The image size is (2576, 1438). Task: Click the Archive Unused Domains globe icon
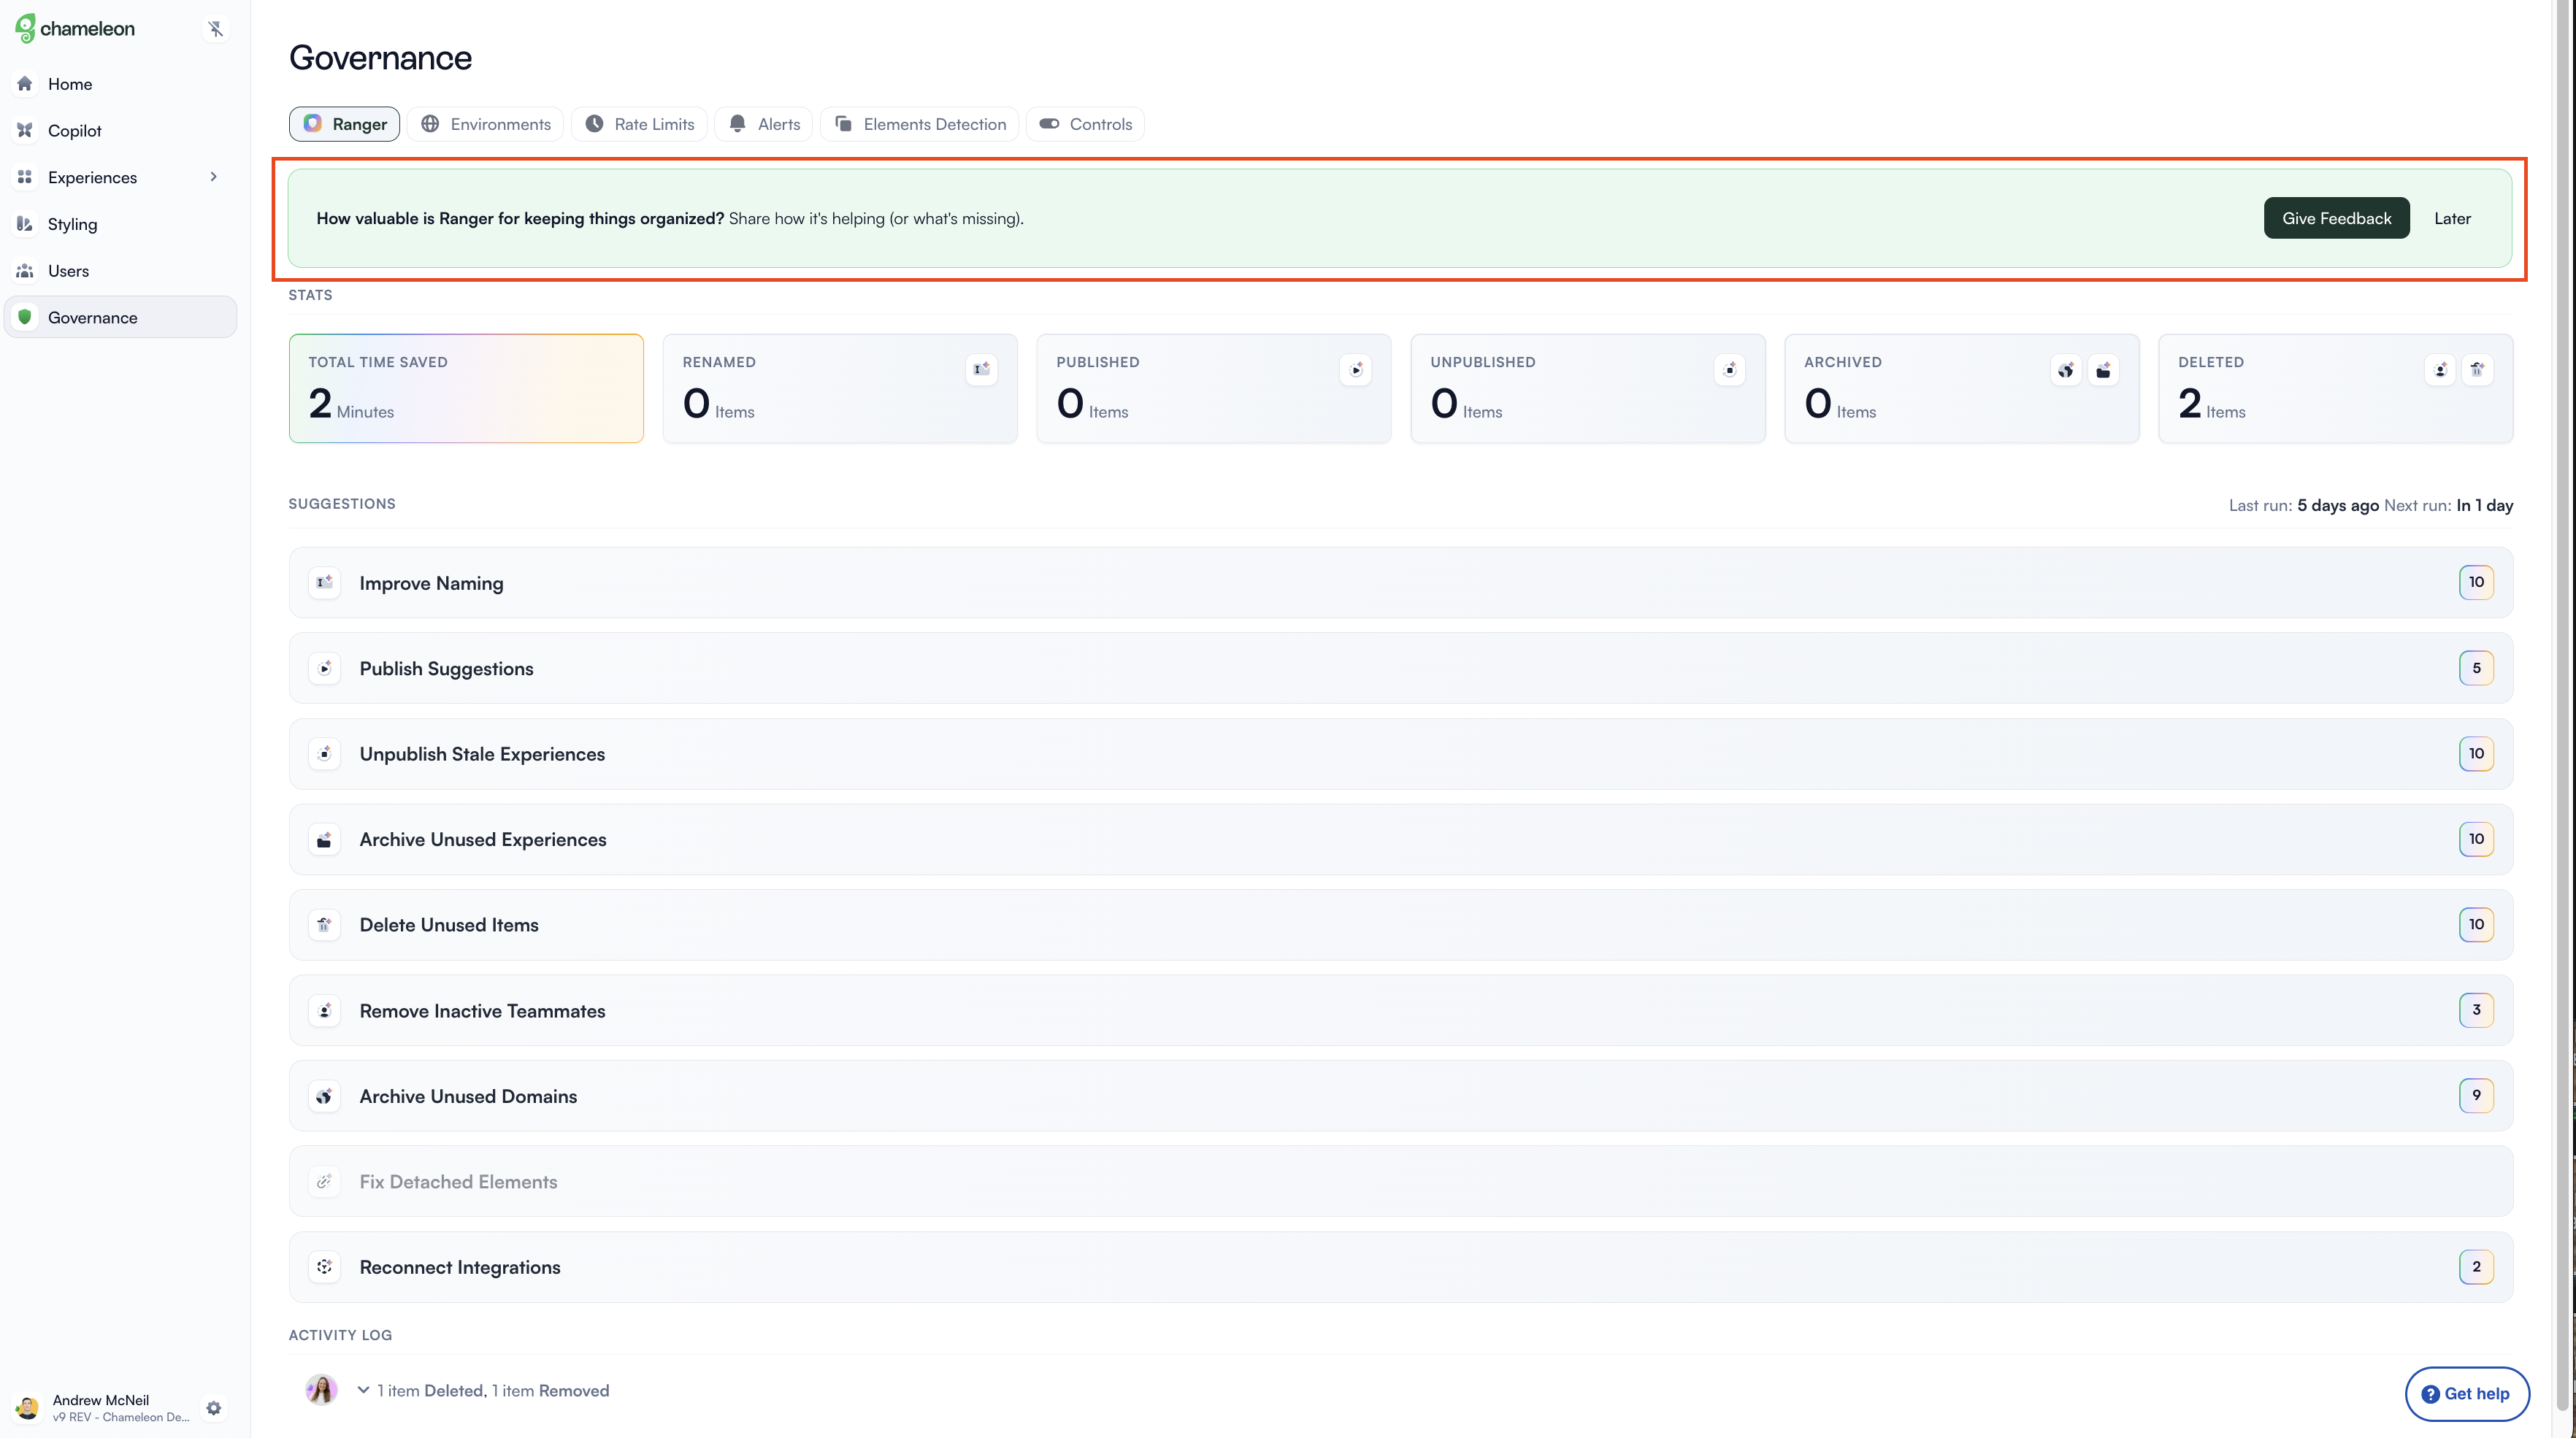click(324, 1096)
